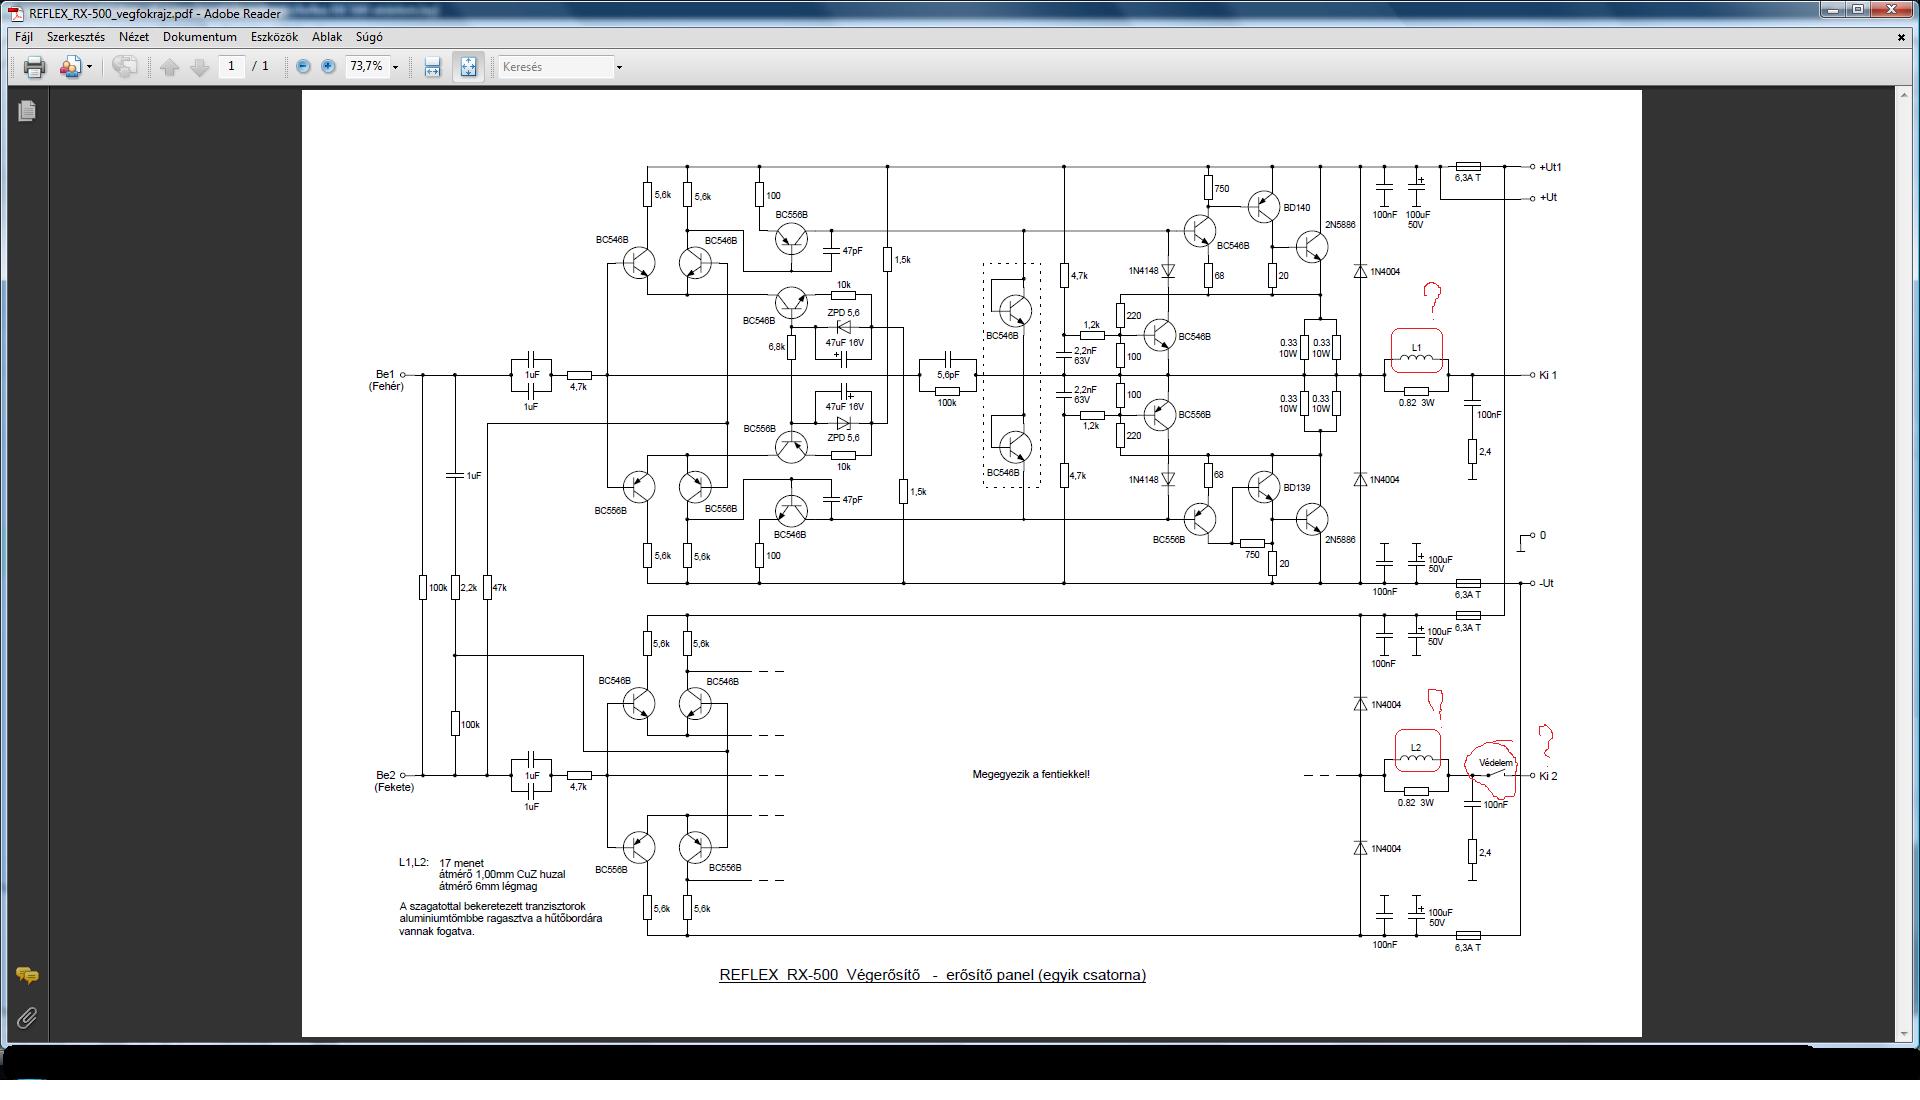Click the fit width scrolling icon
This screenshot has height=1100, width=1920.
[432, 67]
